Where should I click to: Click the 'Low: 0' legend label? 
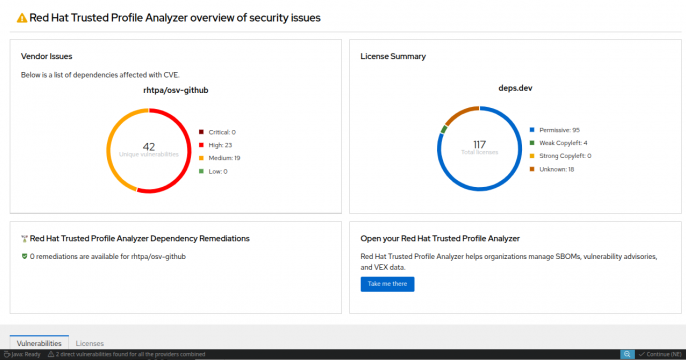pos(218,171)
